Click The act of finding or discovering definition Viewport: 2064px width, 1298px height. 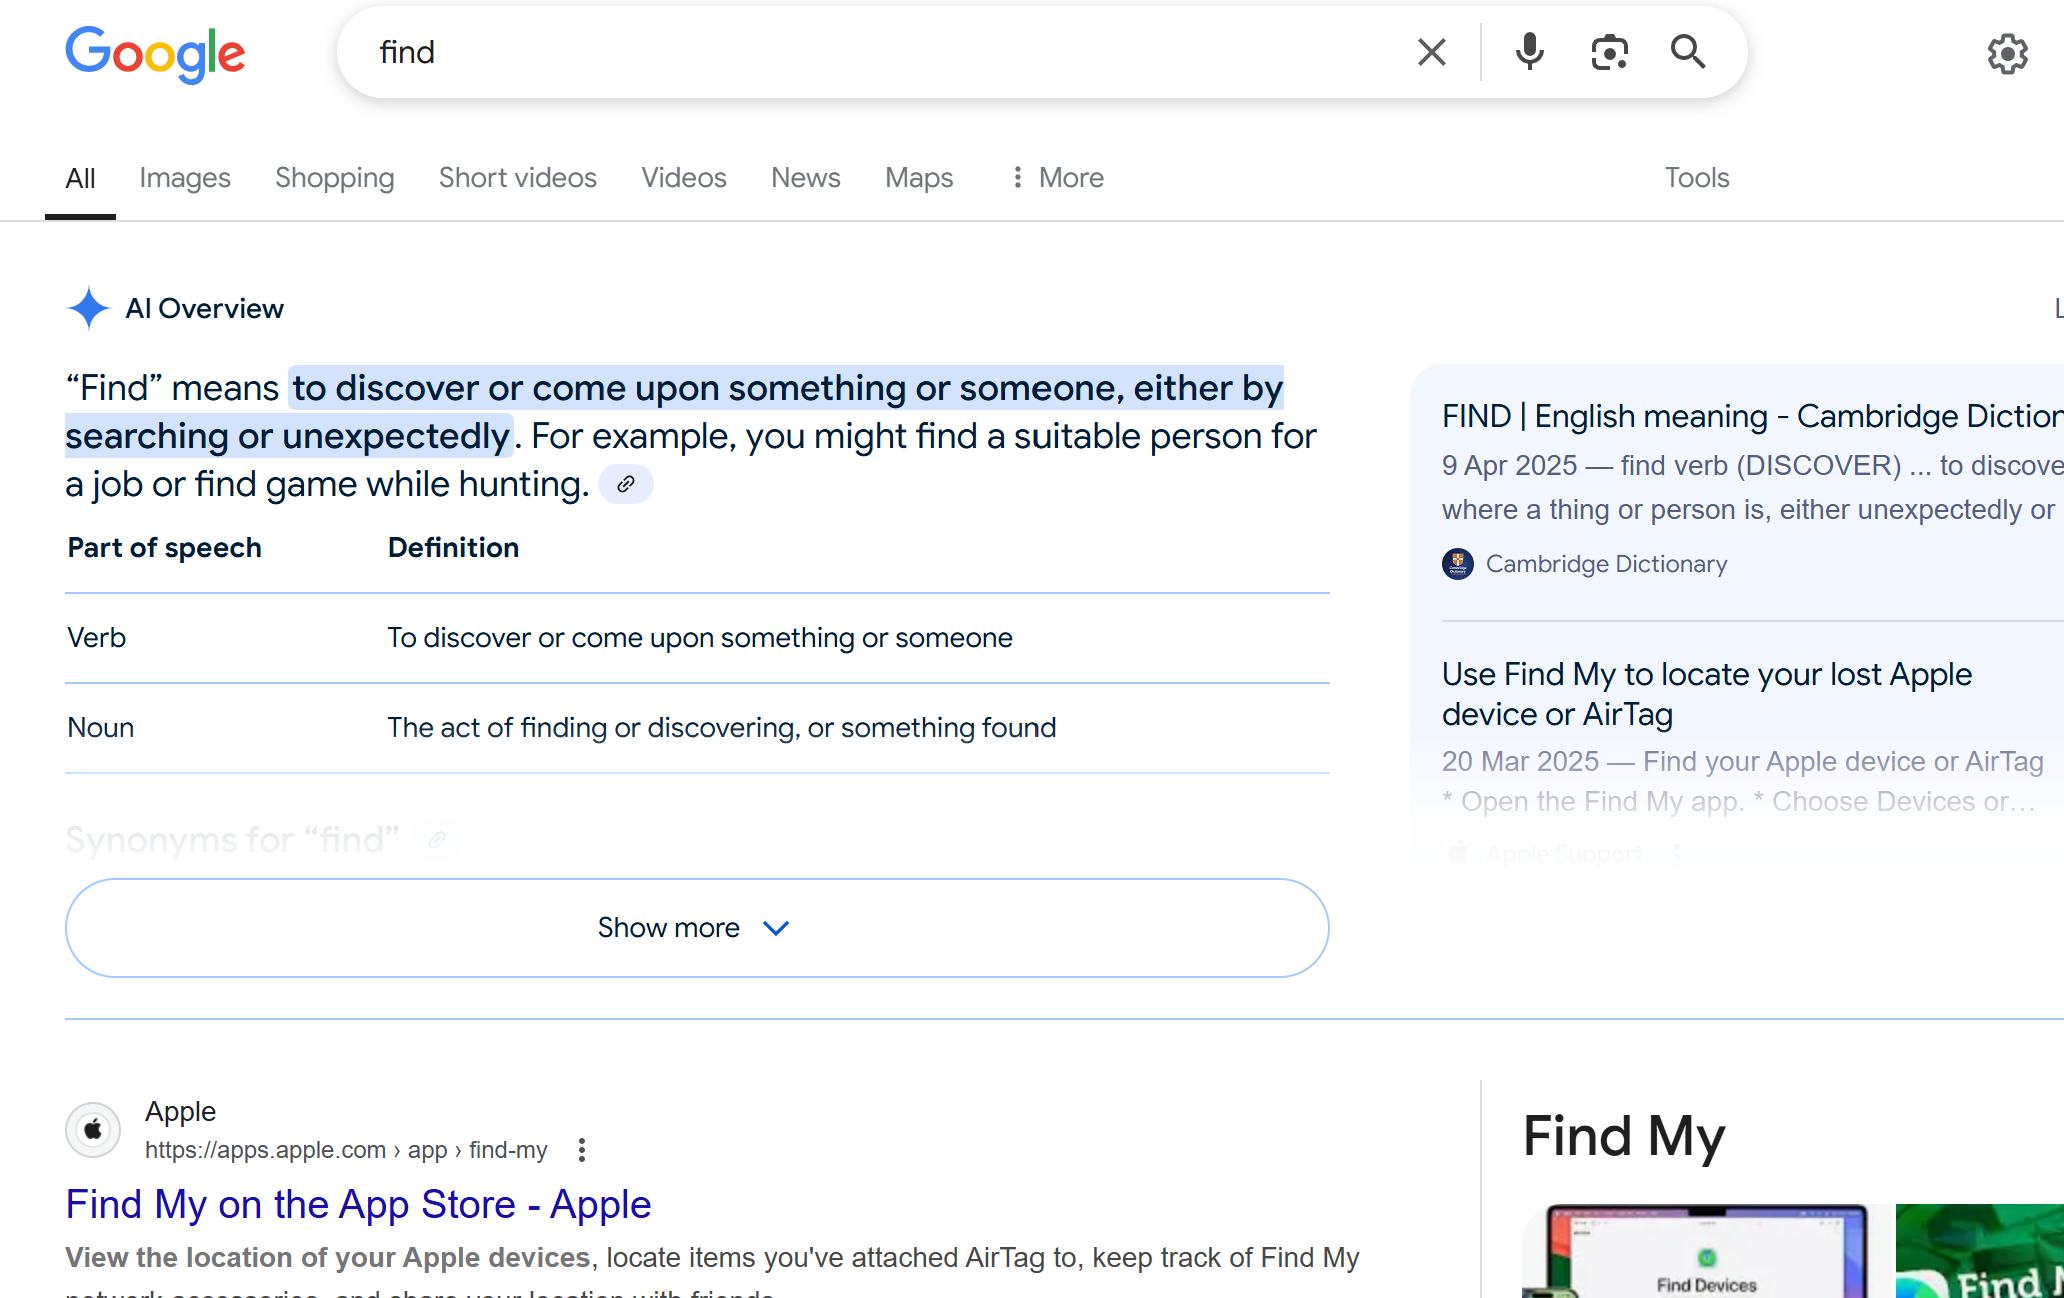(x=721, y=728)
